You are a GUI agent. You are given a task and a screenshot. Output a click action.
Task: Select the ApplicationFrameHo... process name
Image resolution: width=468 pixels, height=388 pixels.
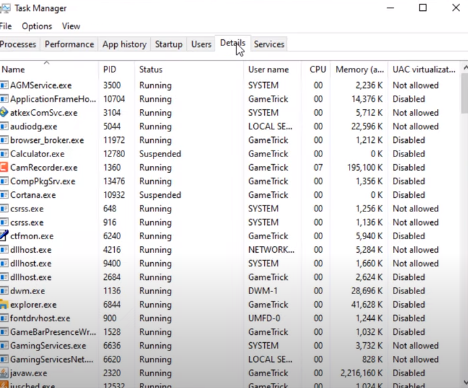53,99
